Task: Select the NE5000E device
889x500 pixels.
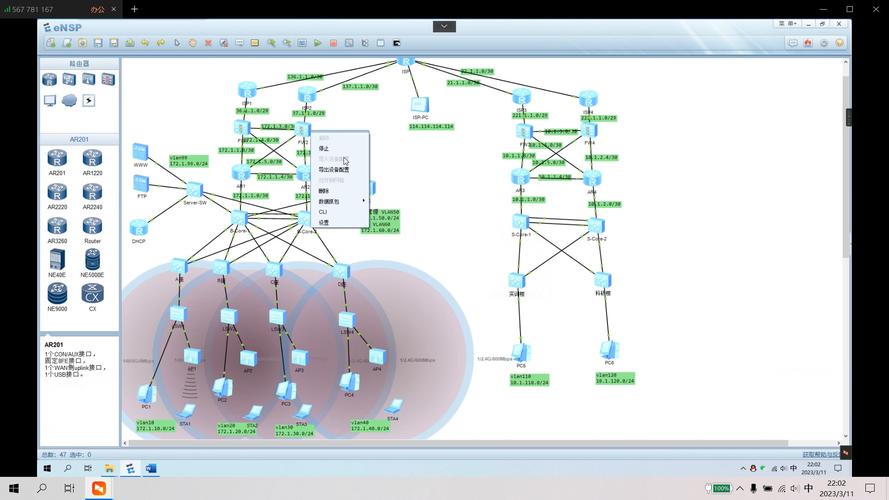Action: (92, 264)
